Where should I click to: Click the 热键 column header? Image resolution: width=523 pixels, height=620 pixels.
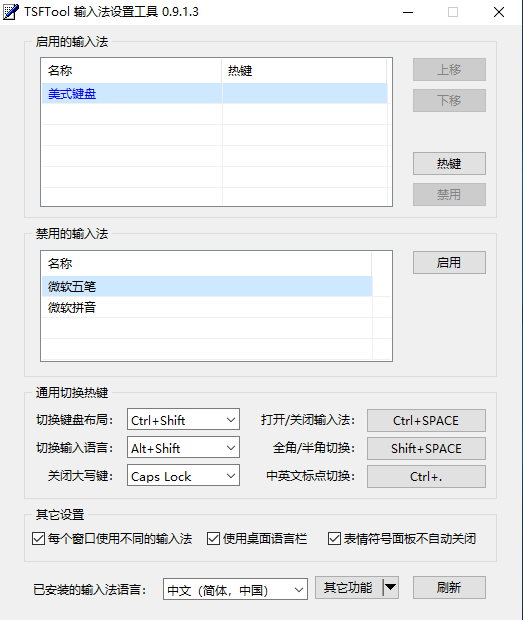[304, 71]
